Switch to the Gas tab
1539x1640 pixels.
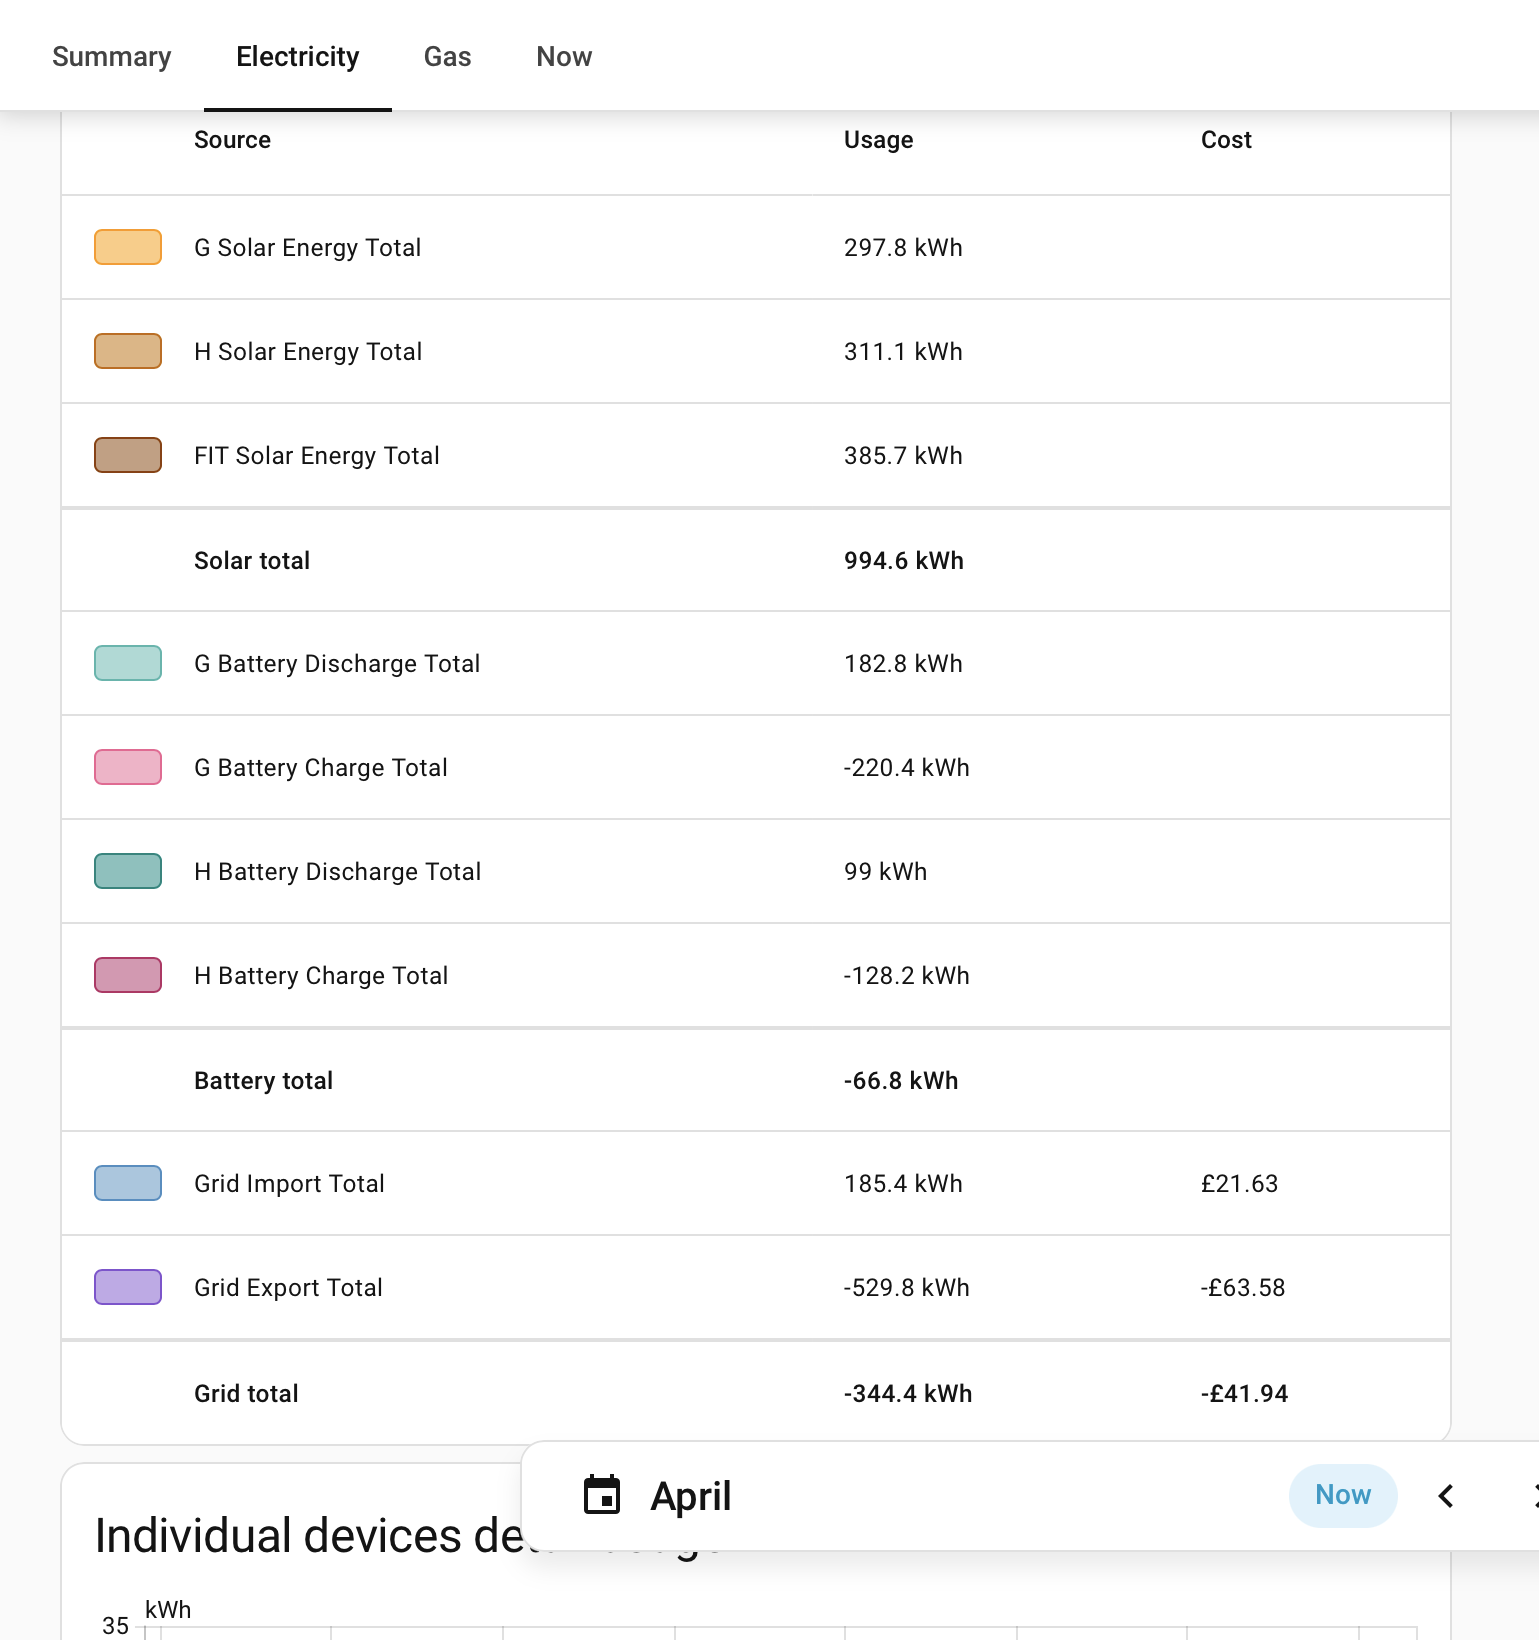[447, 56]
